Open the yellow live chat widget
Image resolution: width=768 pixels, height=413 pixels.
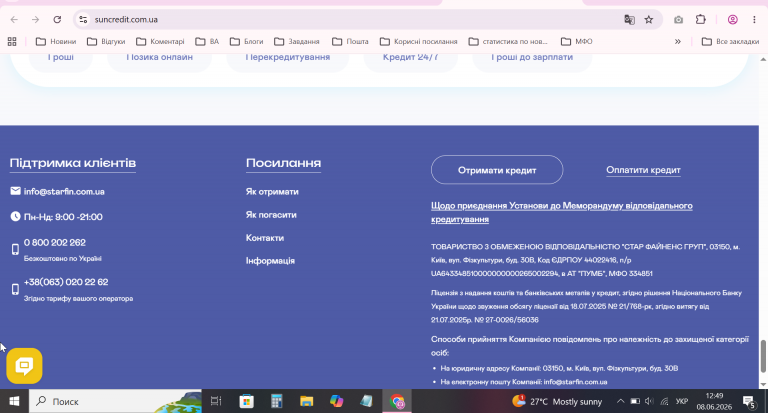24,366
